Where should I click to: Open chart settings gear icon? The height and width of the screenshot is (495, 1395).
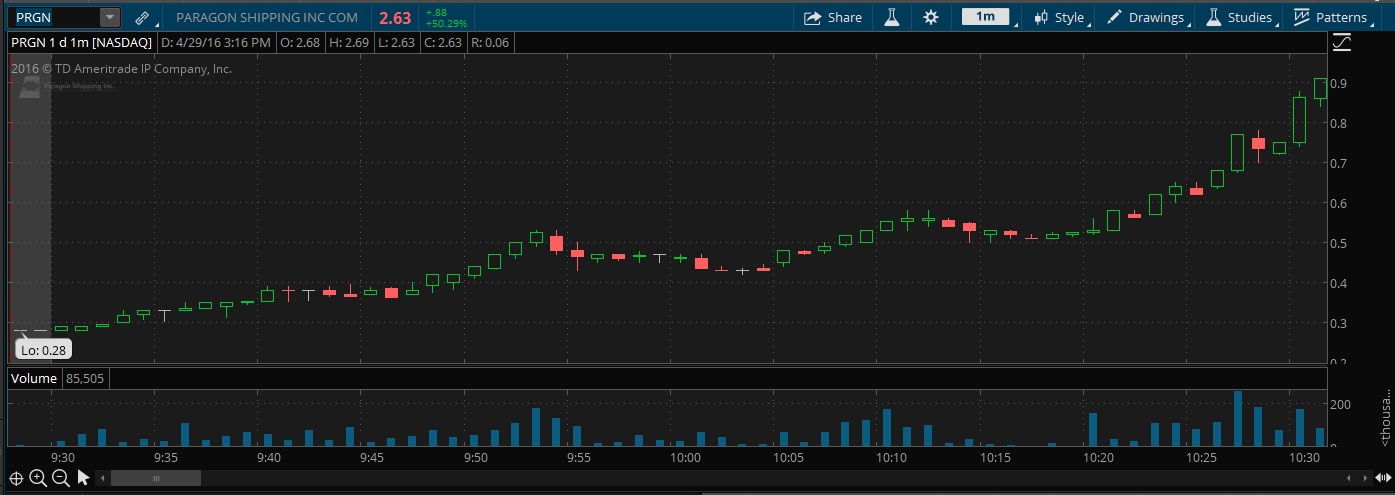point(931,17)
